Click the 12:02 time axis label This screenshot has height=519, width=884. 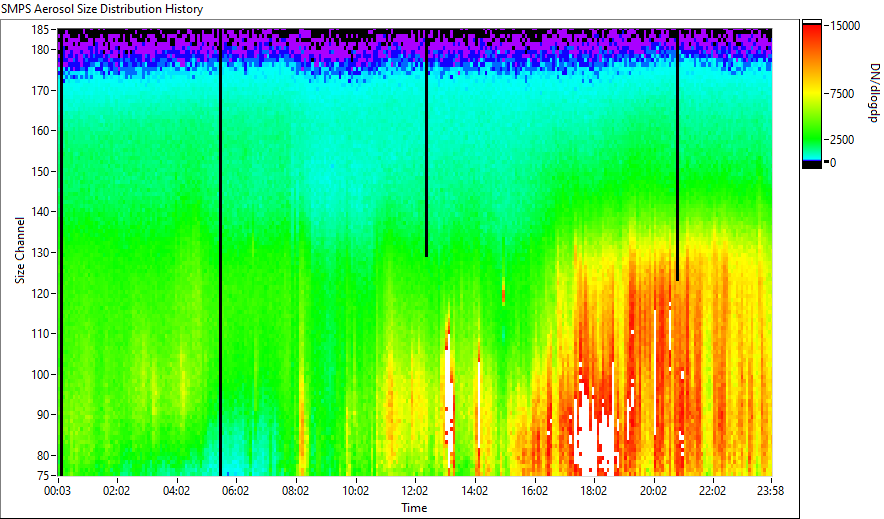pyautogui.click(x=415, y=491)
